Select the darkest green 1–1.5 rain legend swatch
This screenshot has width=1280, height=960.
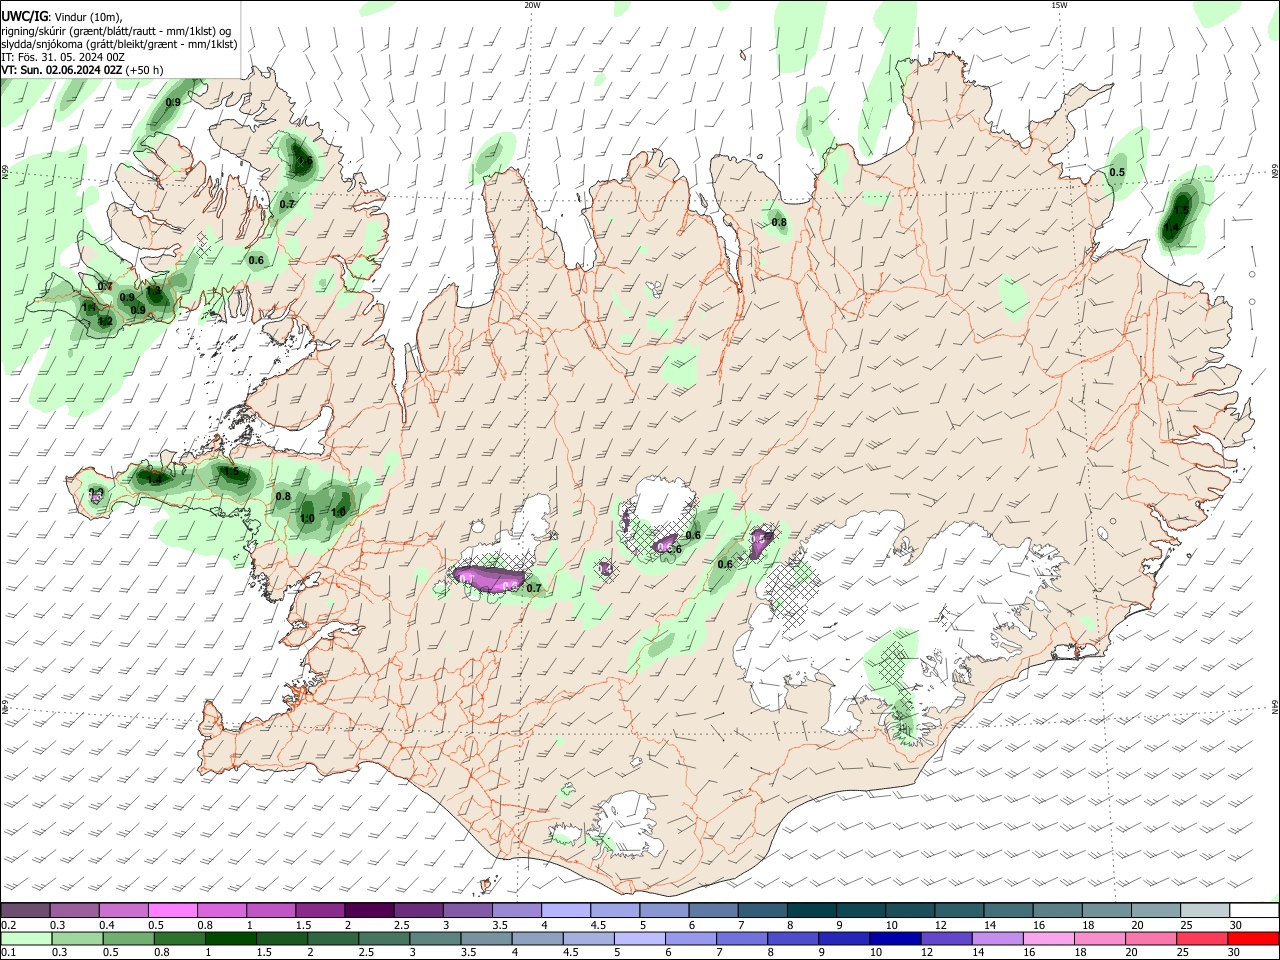point(231,939)
